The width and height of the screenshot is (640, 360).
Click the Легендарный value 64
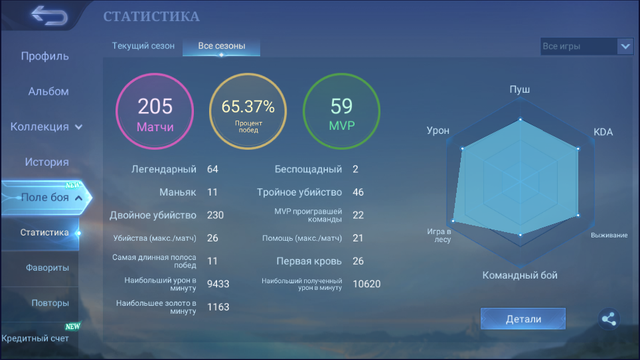click(x=212, y=169)
